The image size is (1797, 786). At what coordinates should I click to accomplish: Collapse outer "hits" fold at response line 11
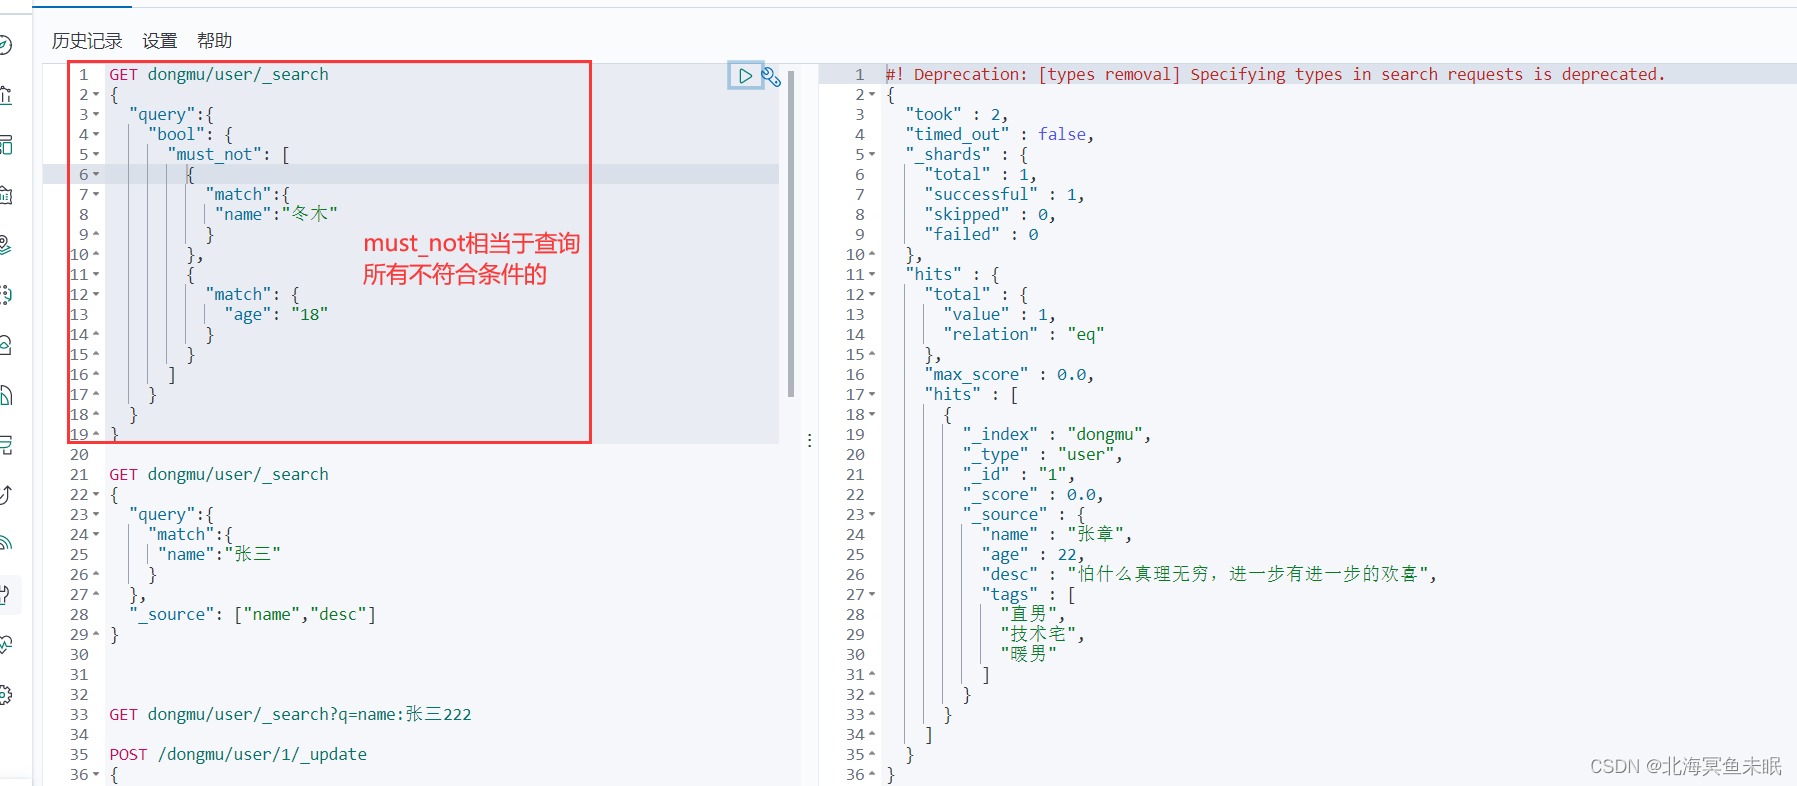872,275
